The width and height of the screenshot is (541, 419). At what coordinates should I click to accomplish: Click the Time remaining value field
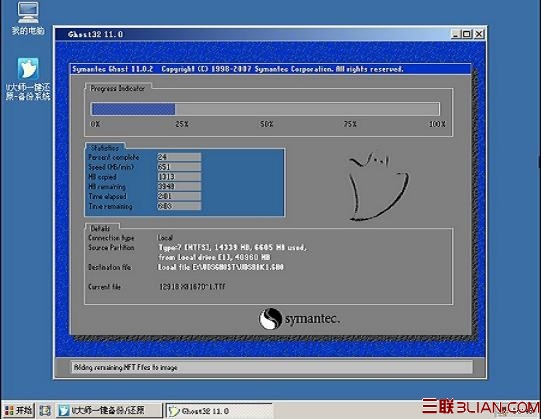(179, 206)
